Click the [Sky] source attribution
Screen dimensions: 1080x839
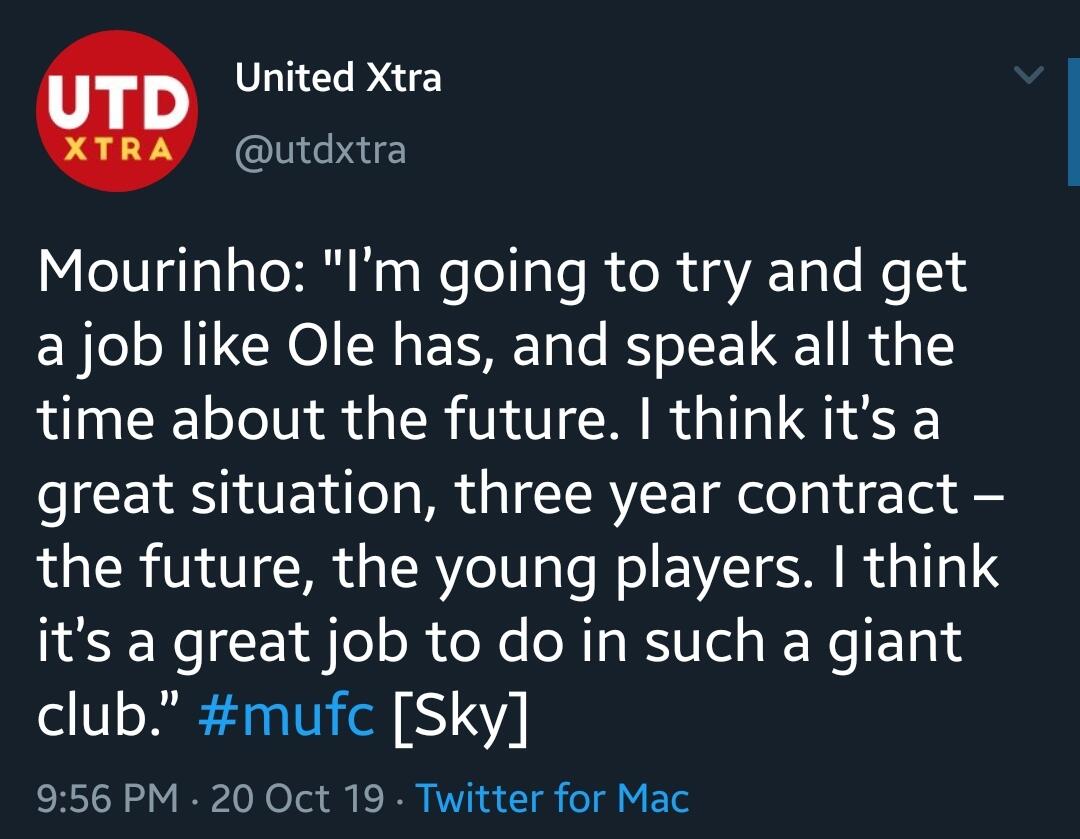(461, 714)
